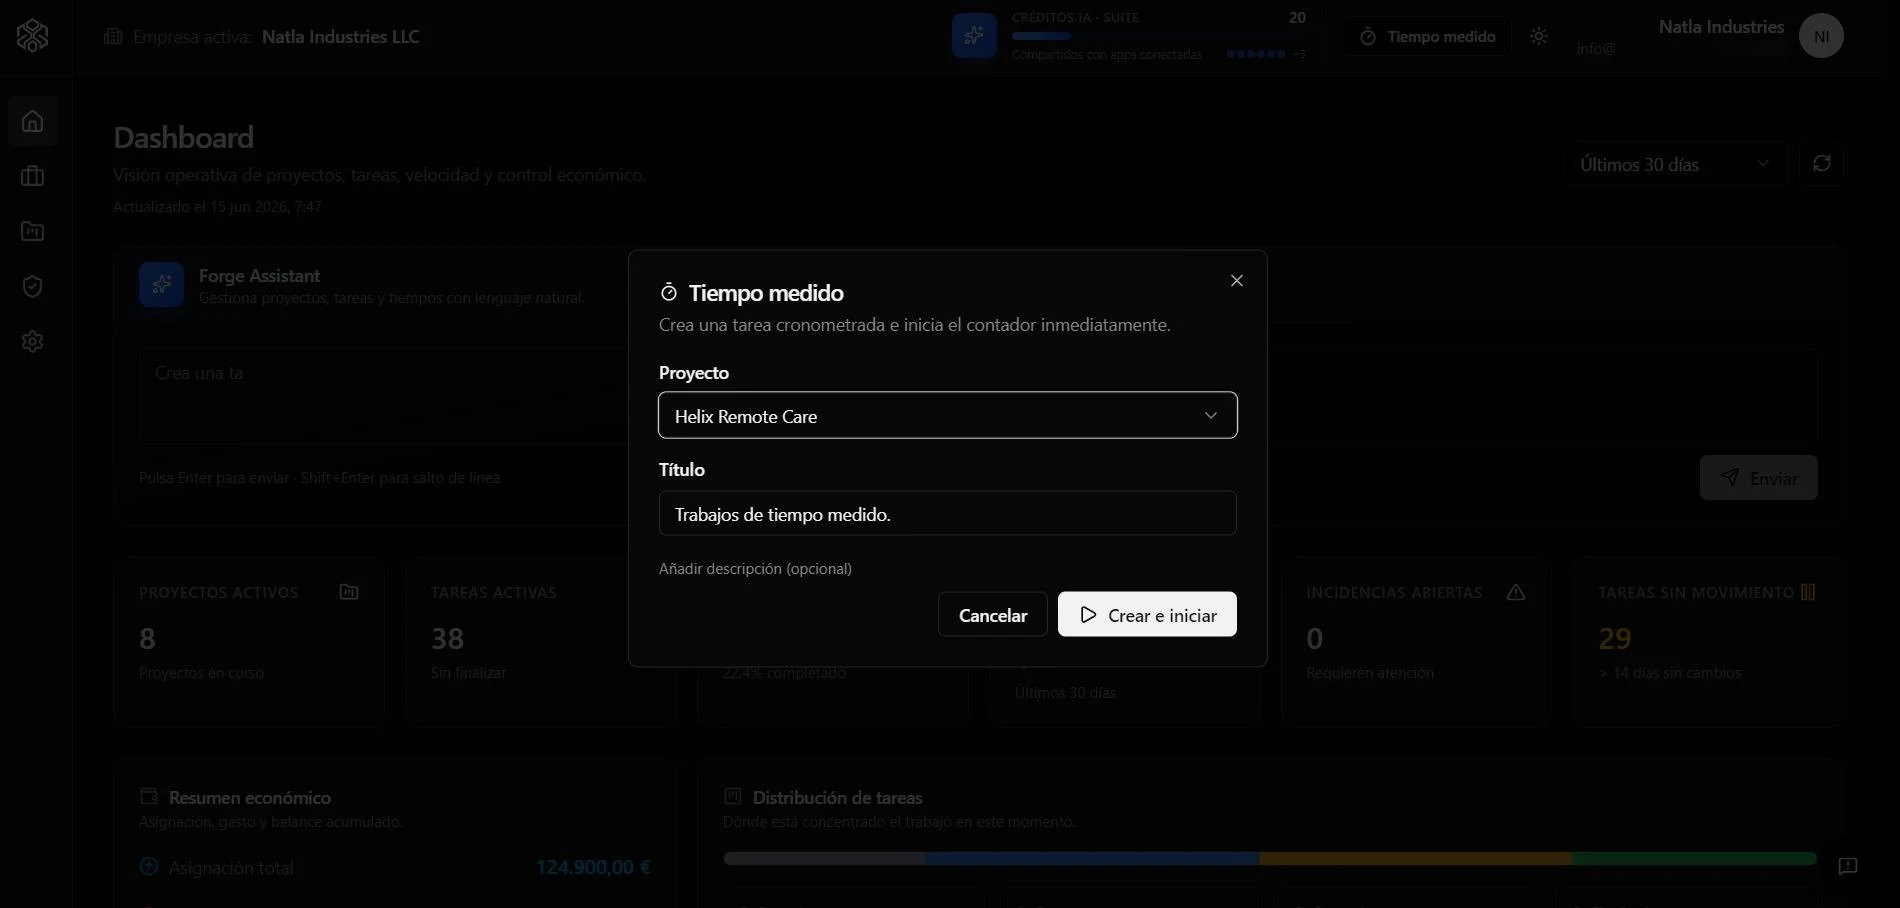Click the building icon beside Empresa activa
This screenshot has width=1900, height=908.
(x=113, y=37)
